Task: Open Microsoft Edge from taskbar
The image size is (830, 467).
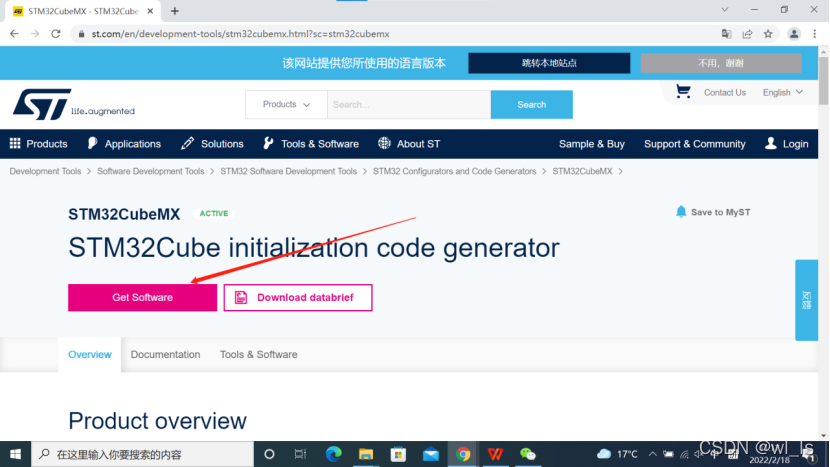Action: coord(333,454)
